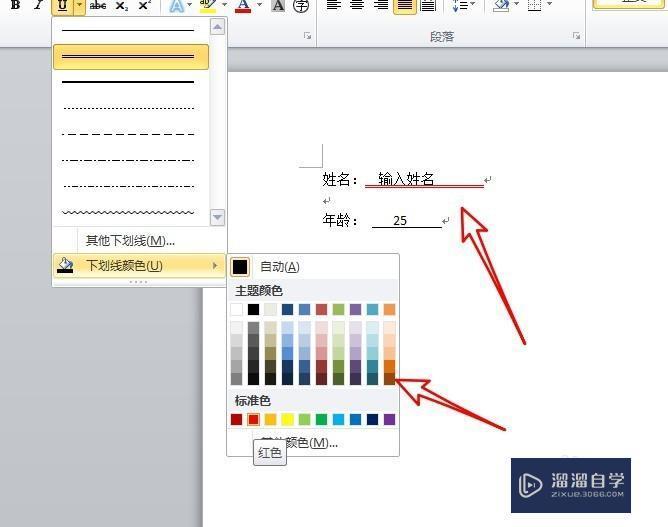Choose dot-dot-dash underline style
Screen dimensions: 668x527
[x=130, y=186]
